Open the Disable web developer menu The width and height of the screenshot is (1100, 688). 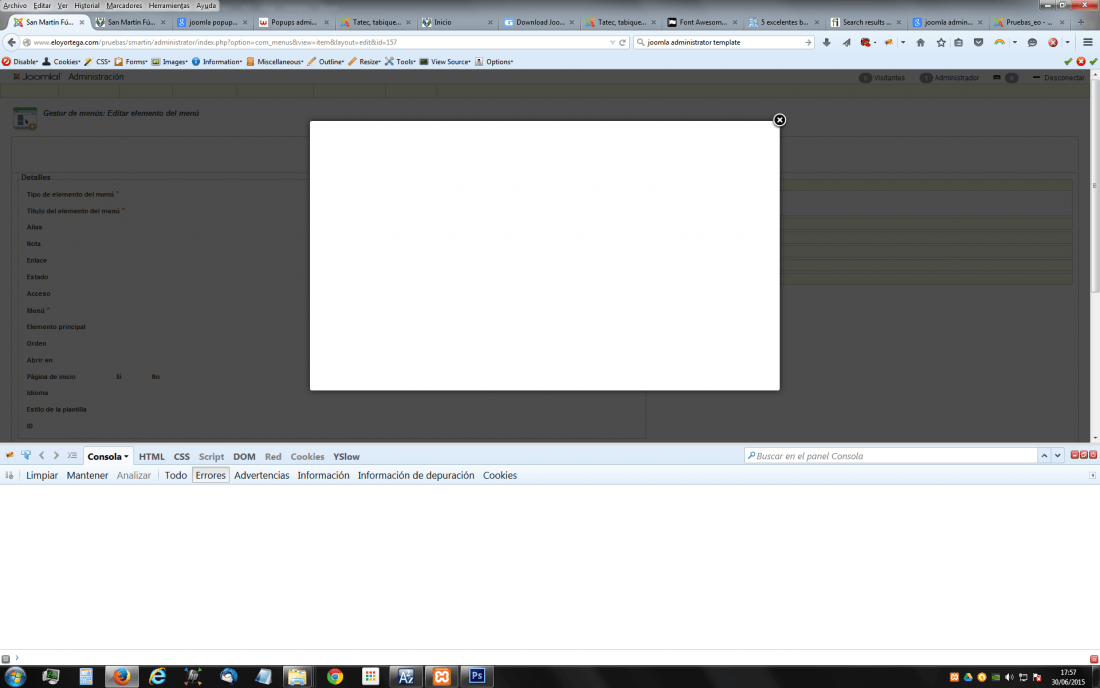pos(20,62)
